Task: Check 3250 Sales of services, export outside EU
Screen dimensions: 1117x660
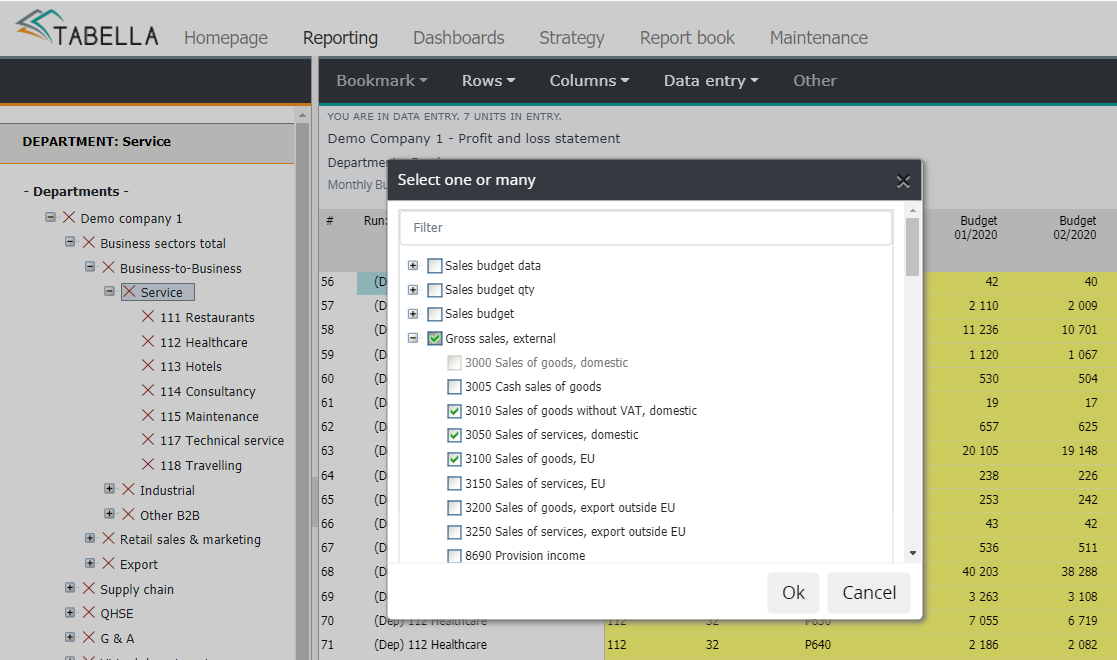Action: [454, 532]
